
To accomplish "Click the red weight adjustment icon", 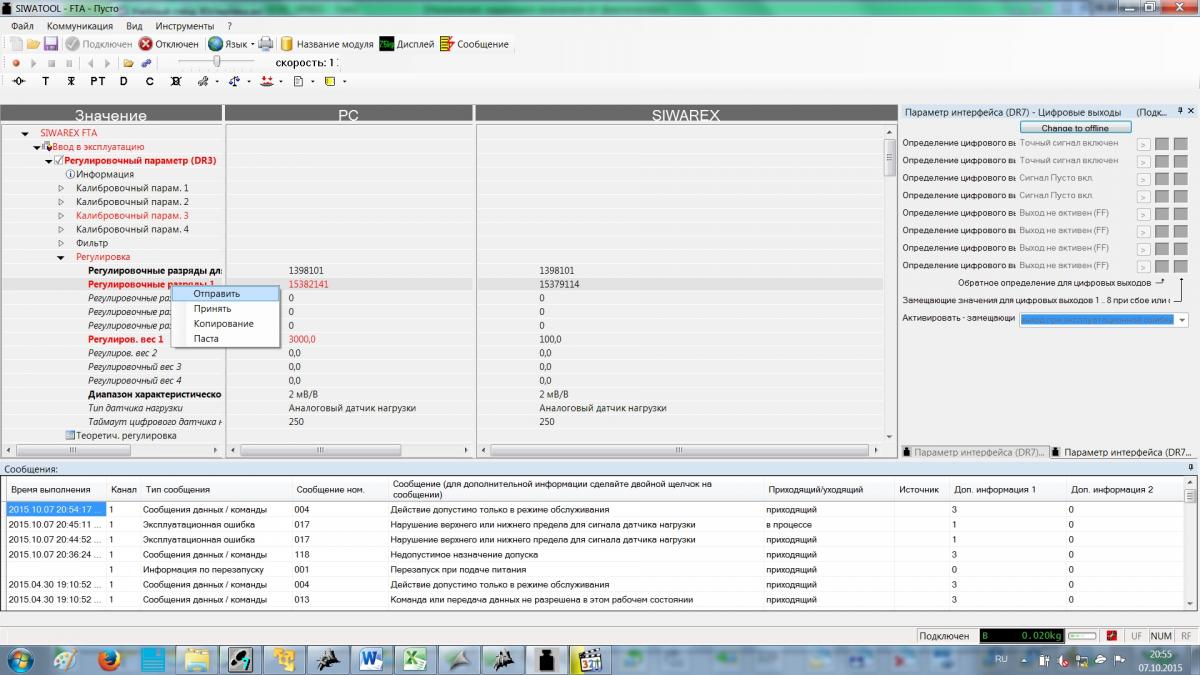I will coord(267,81).
